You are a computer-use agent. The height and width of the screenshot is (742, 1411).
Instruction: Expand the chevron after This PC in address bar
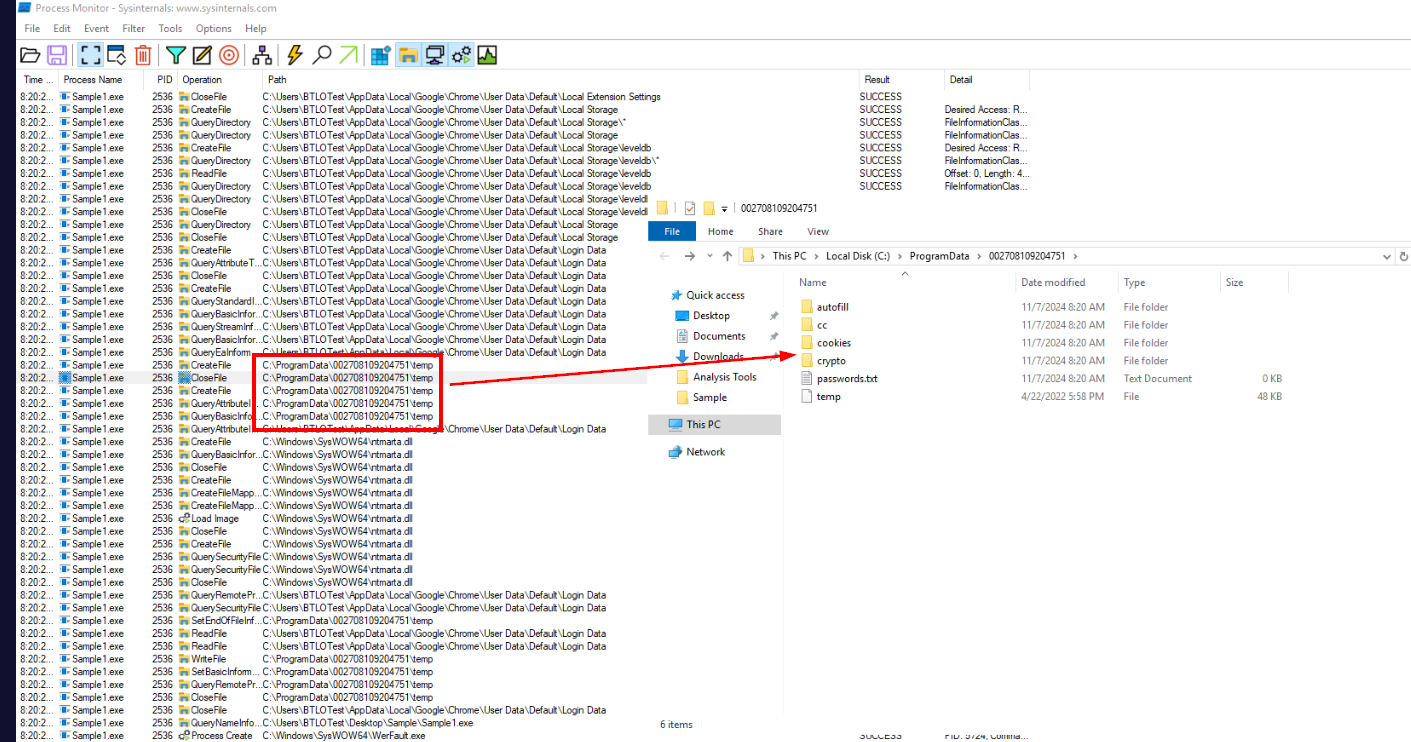click(815, 256)
